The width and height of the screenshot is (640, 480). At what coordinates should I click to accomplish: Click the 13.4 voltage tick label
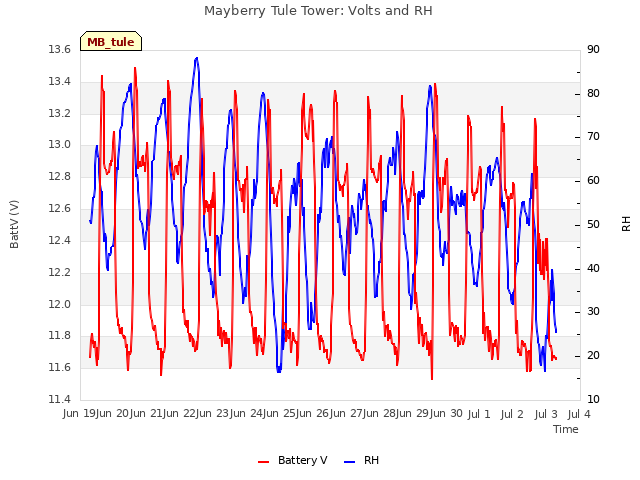click(59, 82)
